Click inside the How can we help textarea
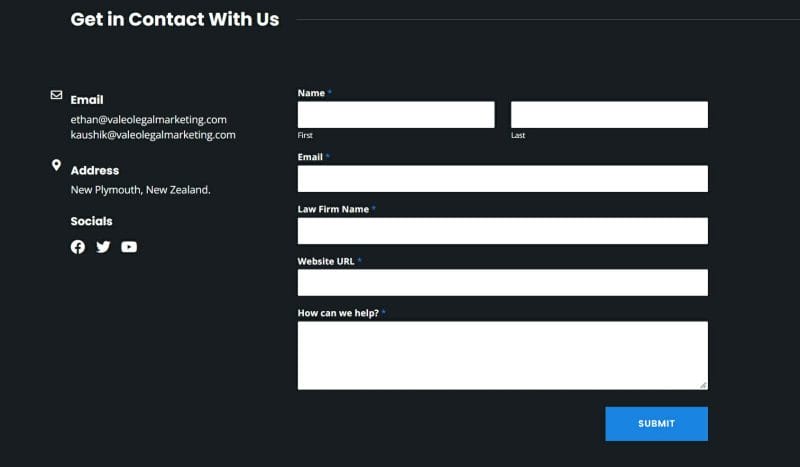Screen dimensions: 800x467 (503, 355)
